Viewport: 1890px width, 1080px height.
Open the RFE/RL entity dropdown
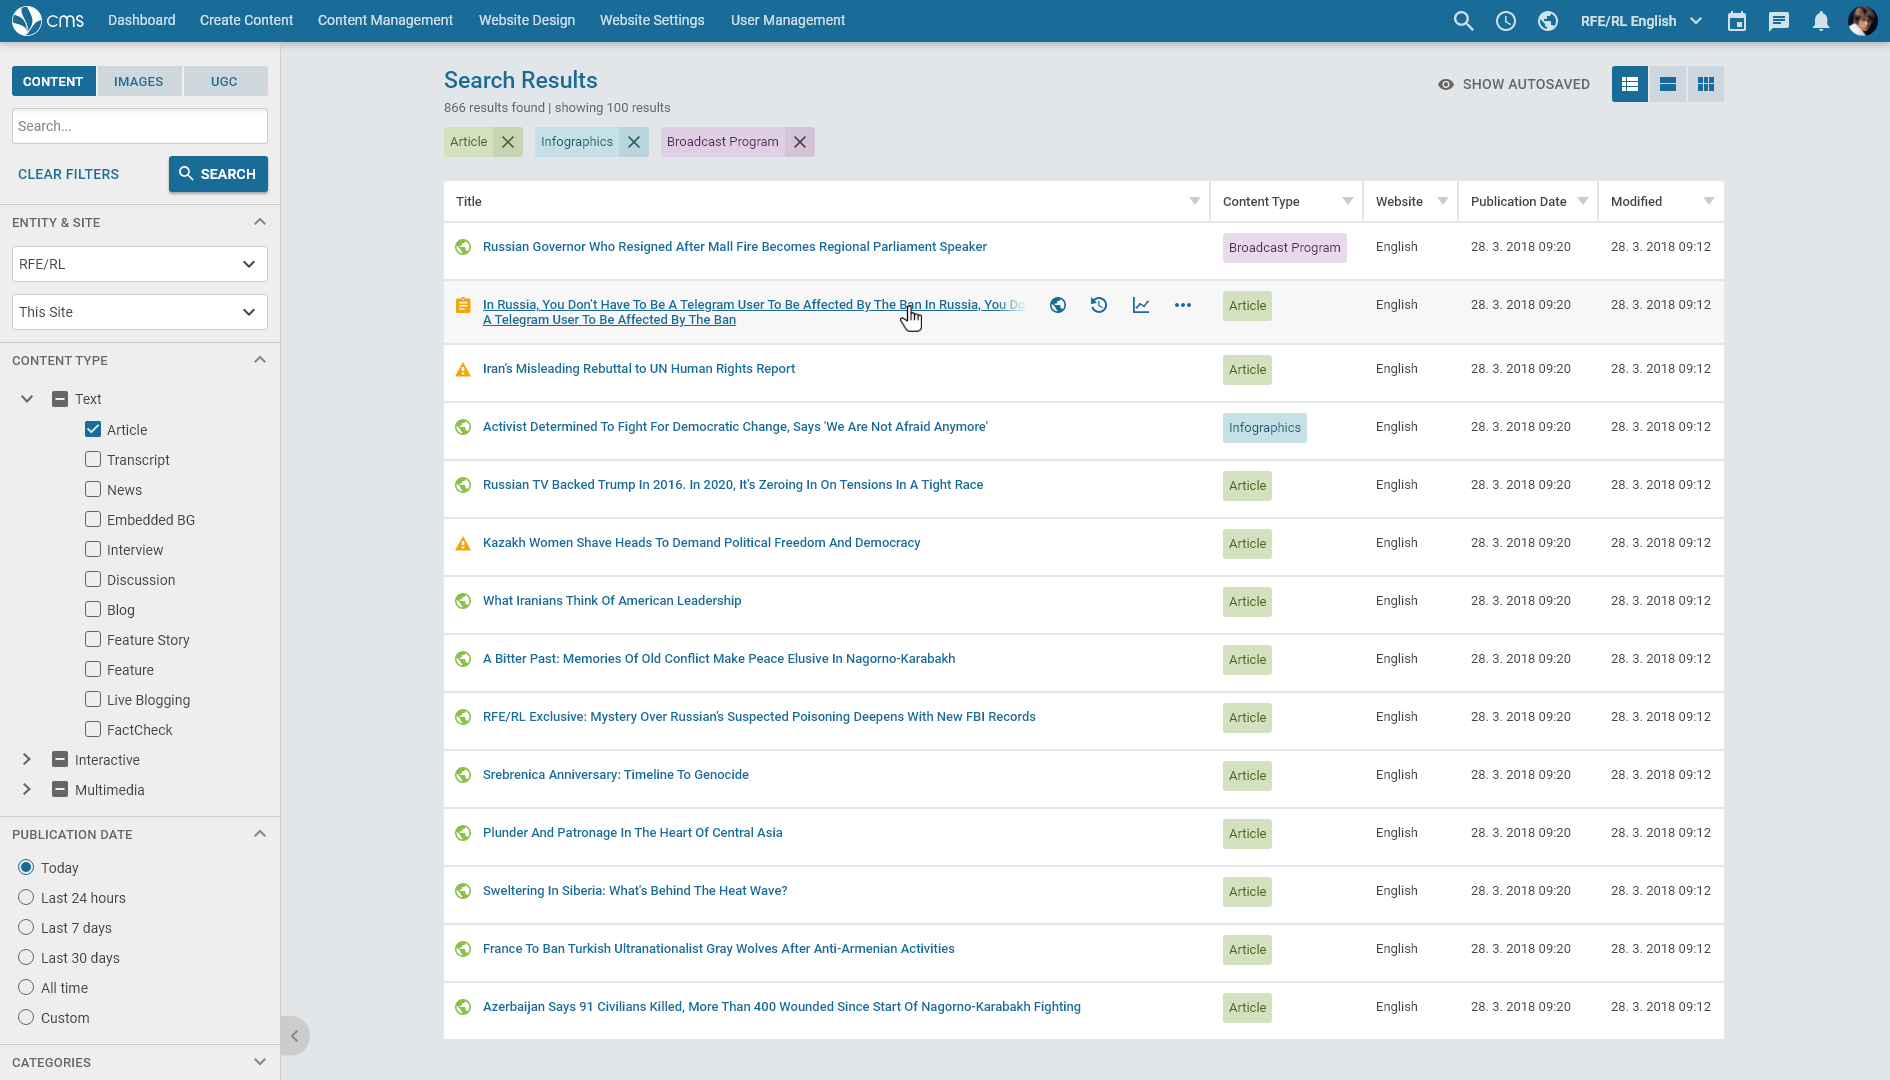click(140, 264)
